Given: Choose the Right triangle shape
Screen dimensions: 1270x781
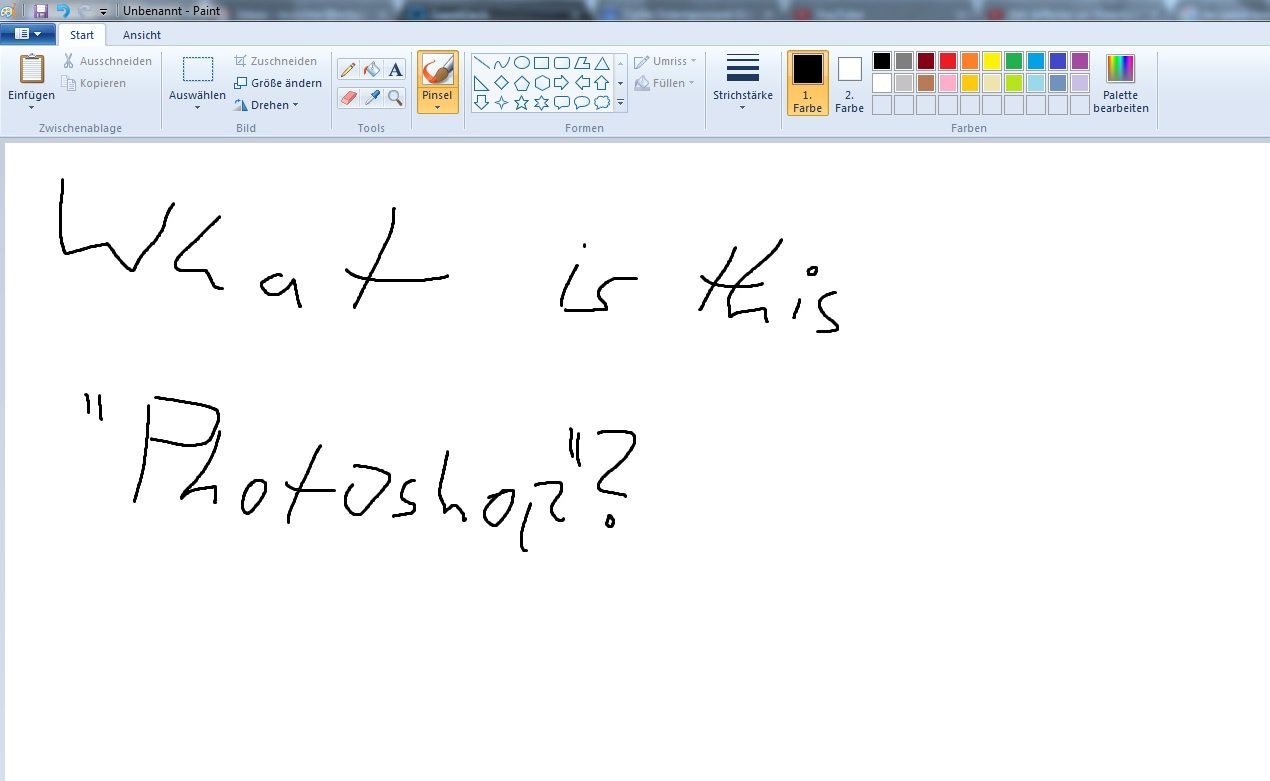Looking at the screenshot, I should tap(482, 83).
